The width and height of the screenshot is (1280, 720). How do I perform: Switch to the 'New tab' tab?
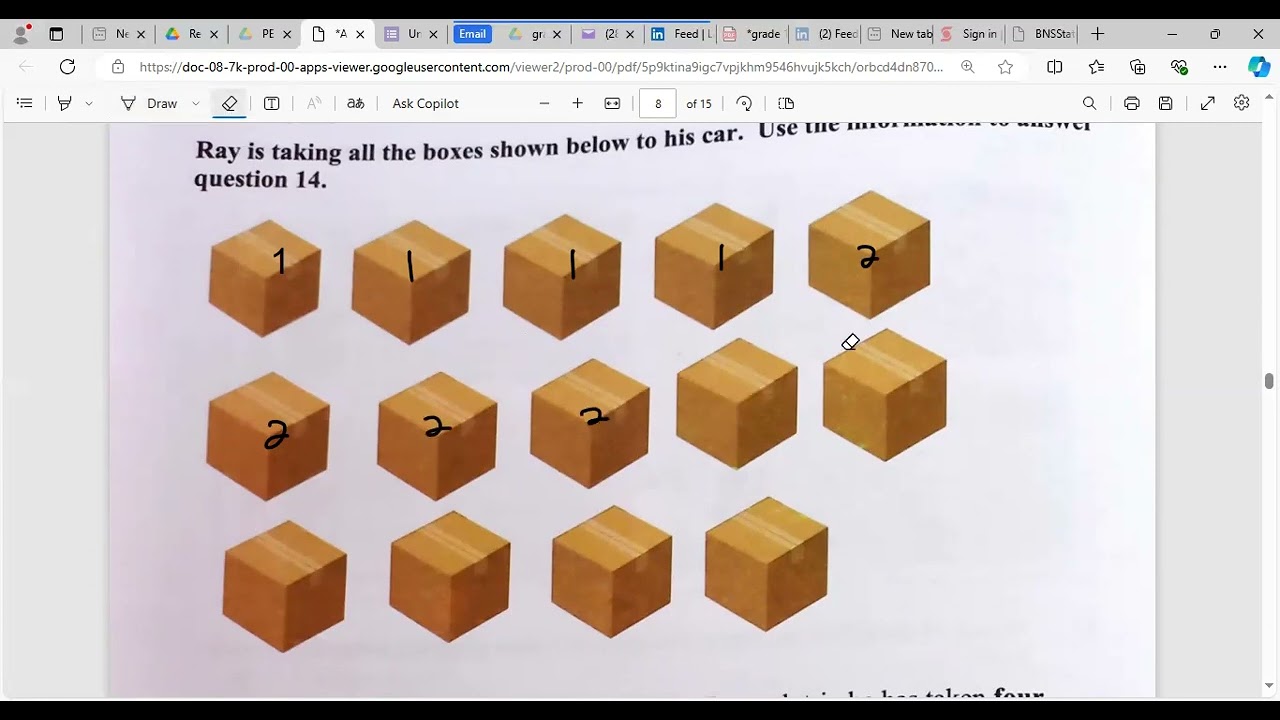point(900,34)
